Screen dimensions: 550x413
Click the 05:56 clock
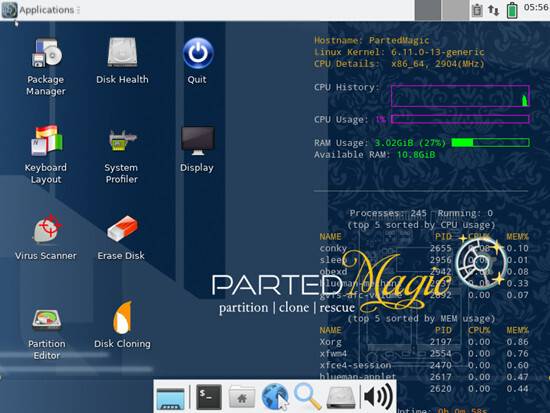pyautogui.click(x=536, y=7)
